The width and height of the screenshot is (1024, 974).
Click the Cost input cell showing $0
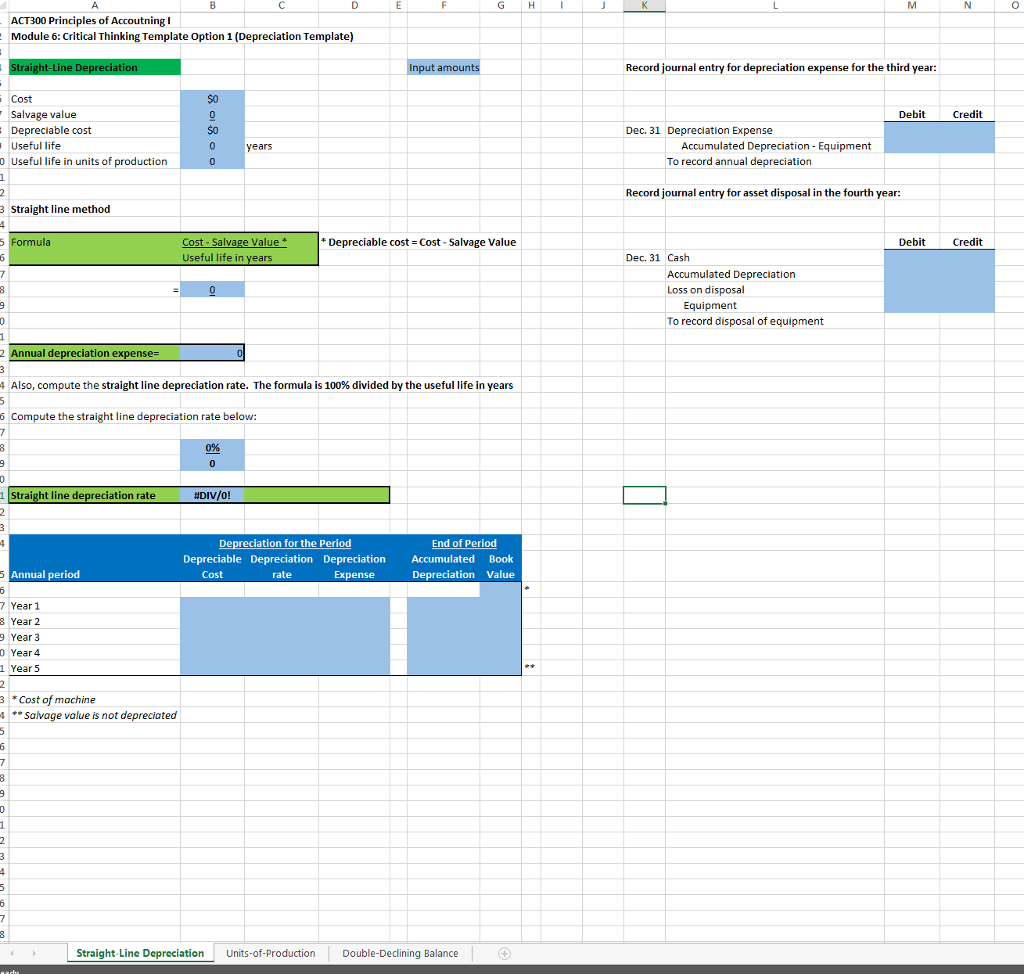coord(212,98)
